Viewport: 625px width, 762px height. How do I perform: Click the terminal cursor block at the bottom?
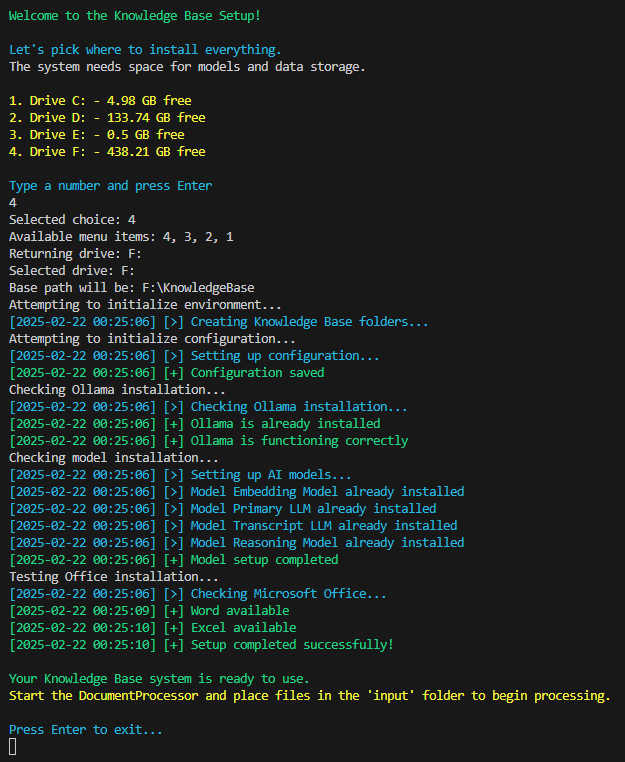13,746
